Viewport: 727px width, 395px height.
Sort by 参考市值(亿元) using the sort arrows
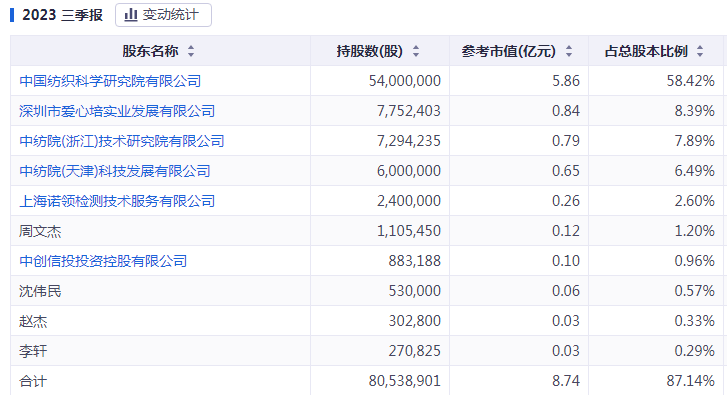[569, 51]
